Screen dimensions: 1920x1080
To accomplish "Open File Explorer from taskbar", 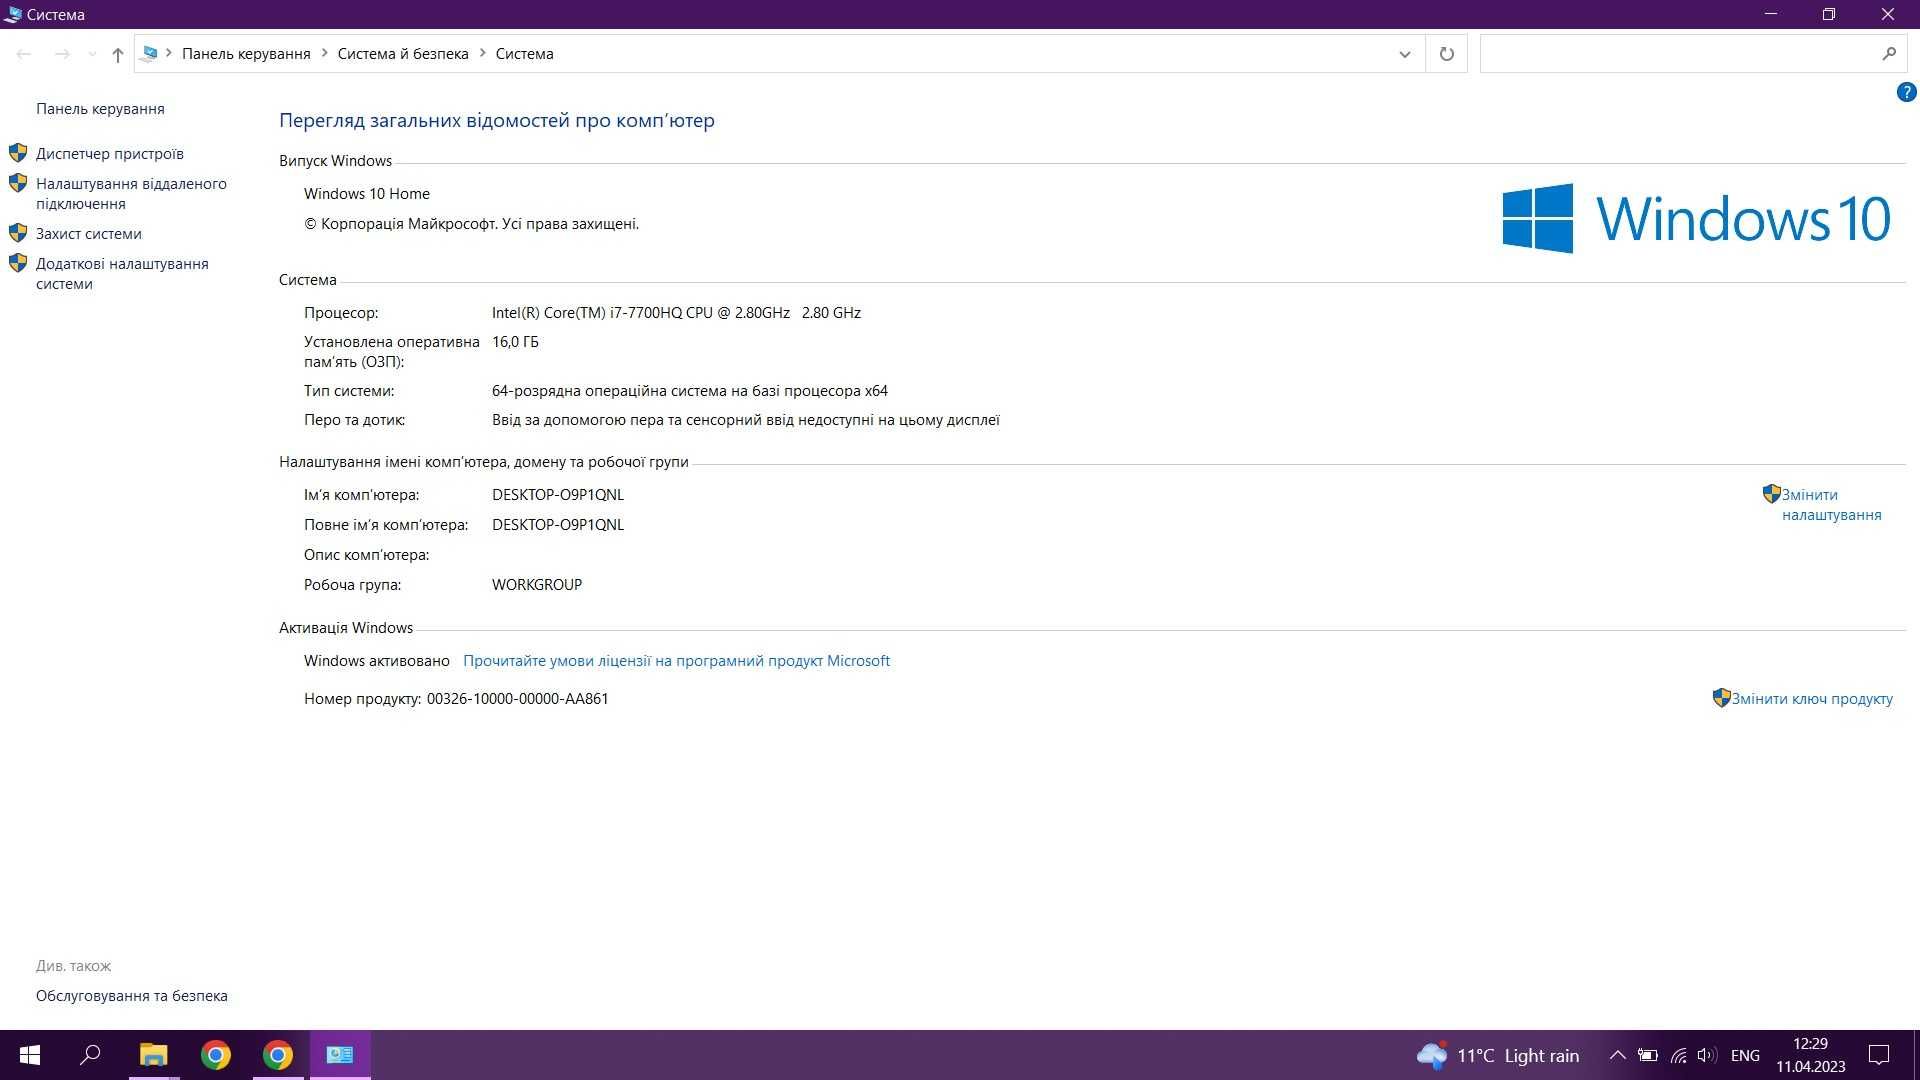I will [x=153, y=1055].
